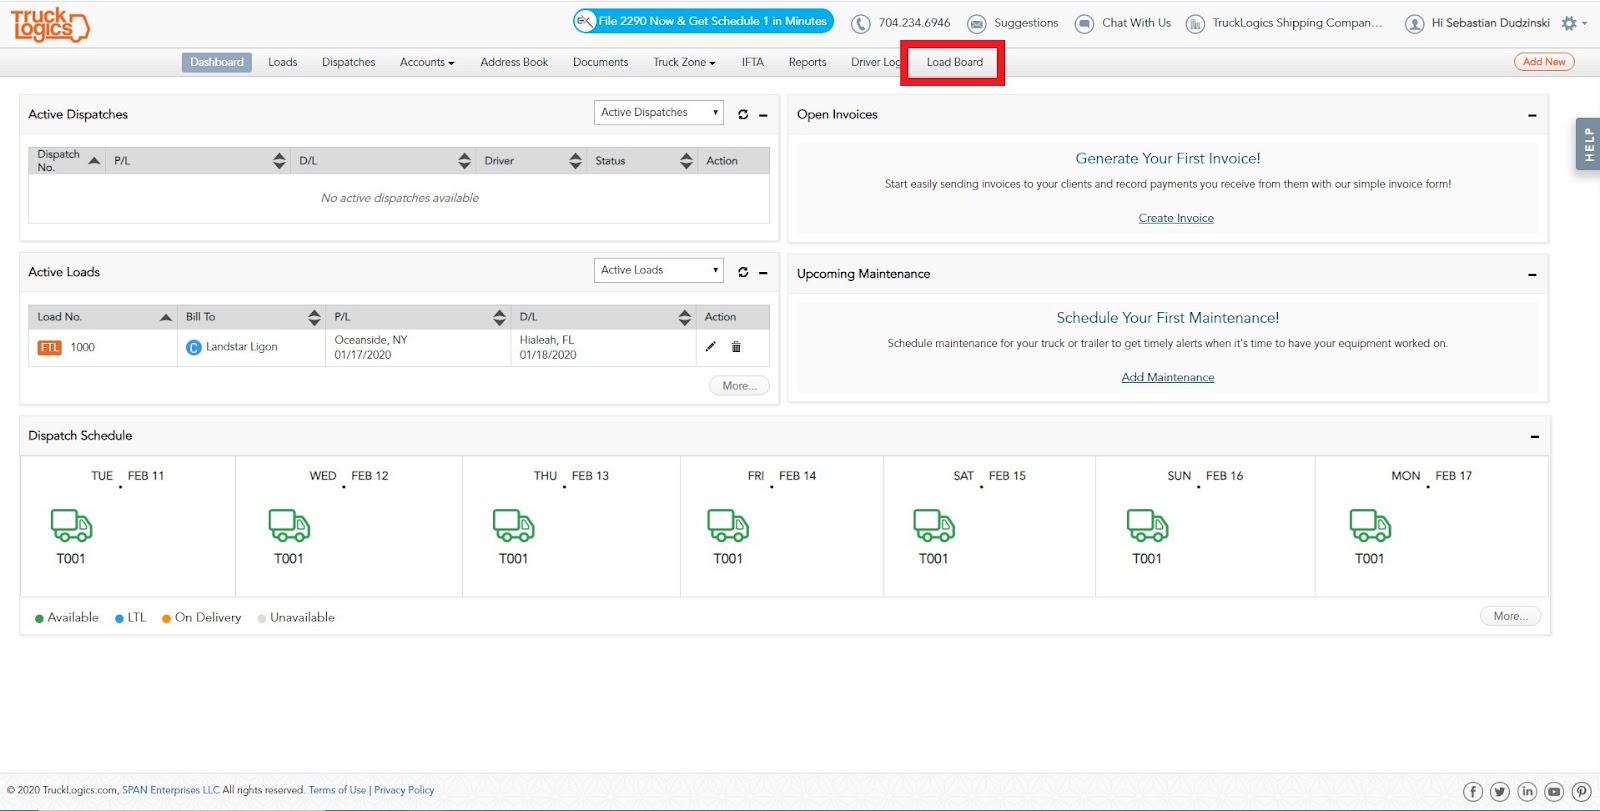Viewport: 1600px width, 811px height.
Task: Open the settings gear menu
Action: pyautogui.click(x=1571, y=23)
